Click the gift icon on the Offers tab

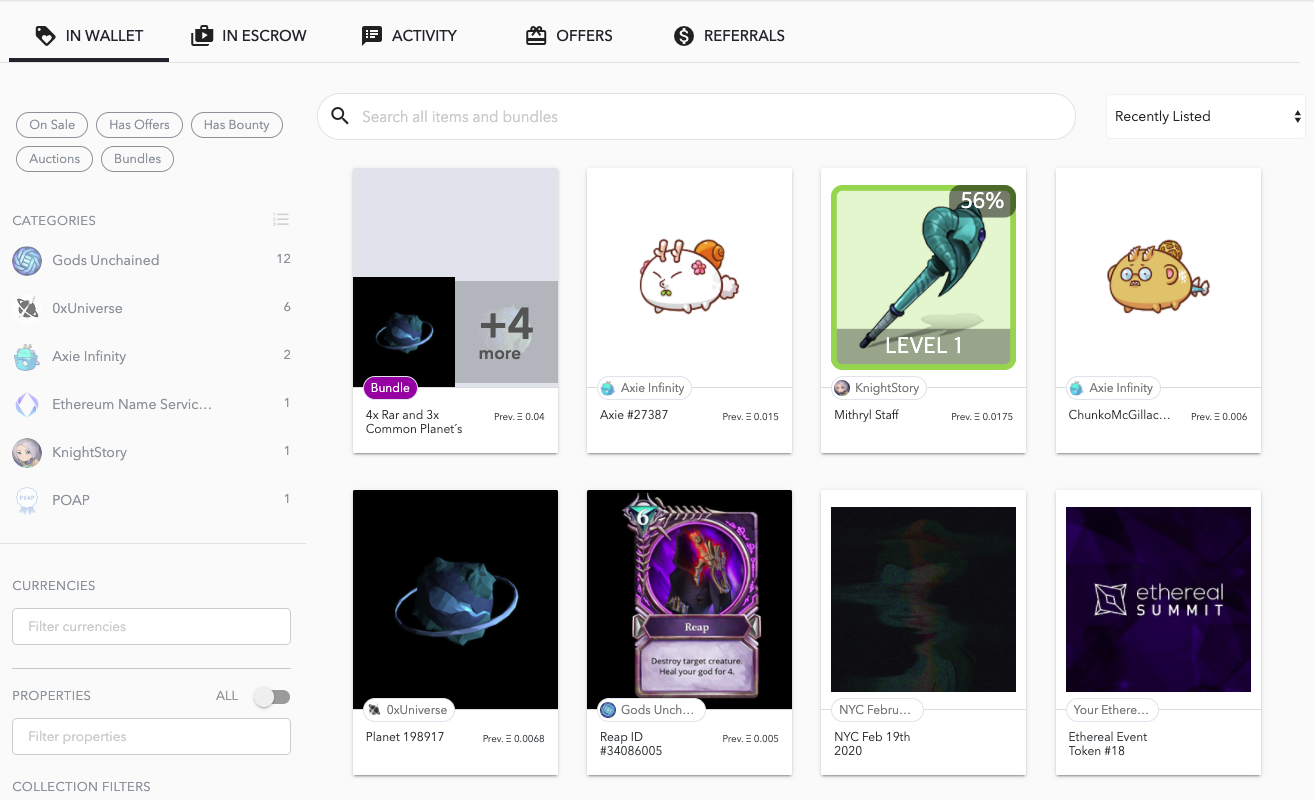click(x=535, y=35)
